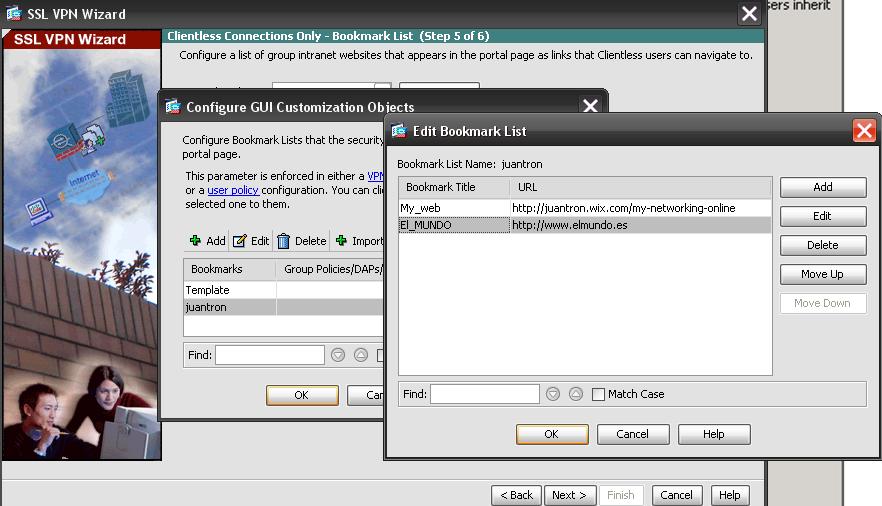
Task: Open Help in Edit Bookmark List dialog
Action: pos(714,434)
